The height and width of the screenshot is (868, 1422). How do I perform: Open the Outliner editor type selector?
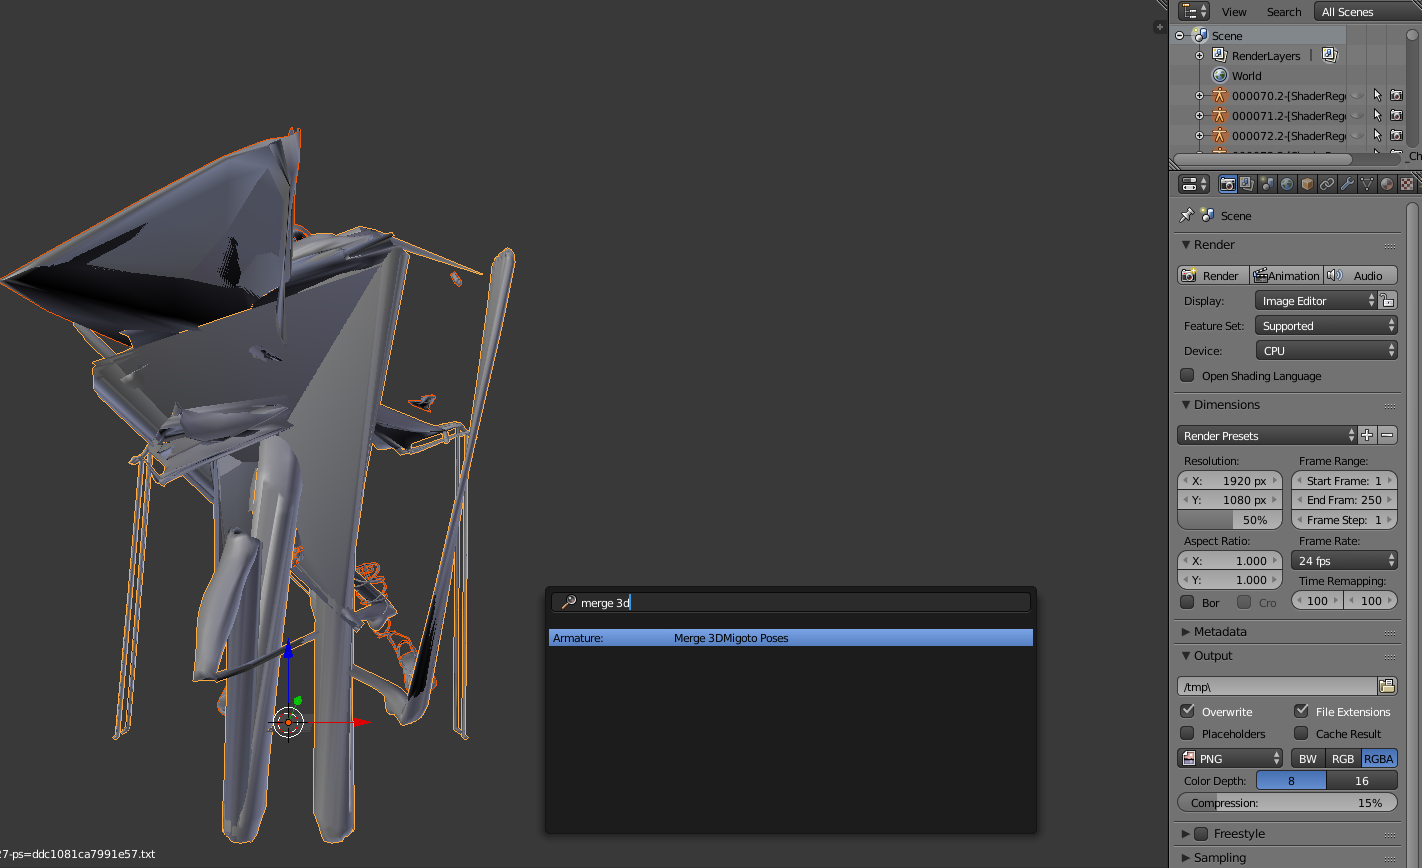click(1194, 11)
